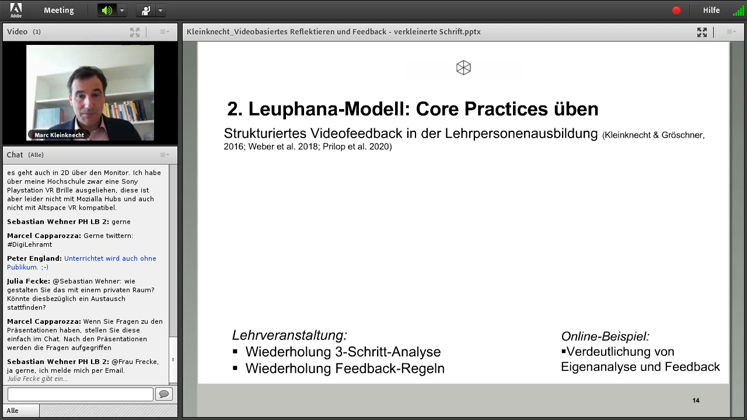
Task: Click the cube logo atop the slide
Action: click(463, 68)
